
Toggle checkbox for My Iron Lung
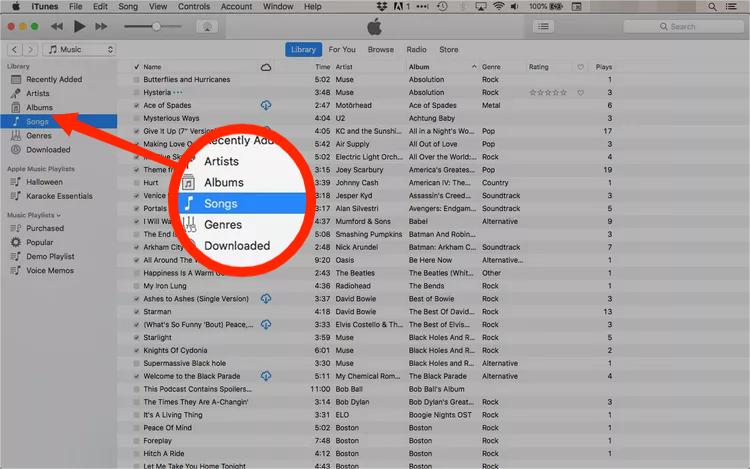[x=136, y=286]
